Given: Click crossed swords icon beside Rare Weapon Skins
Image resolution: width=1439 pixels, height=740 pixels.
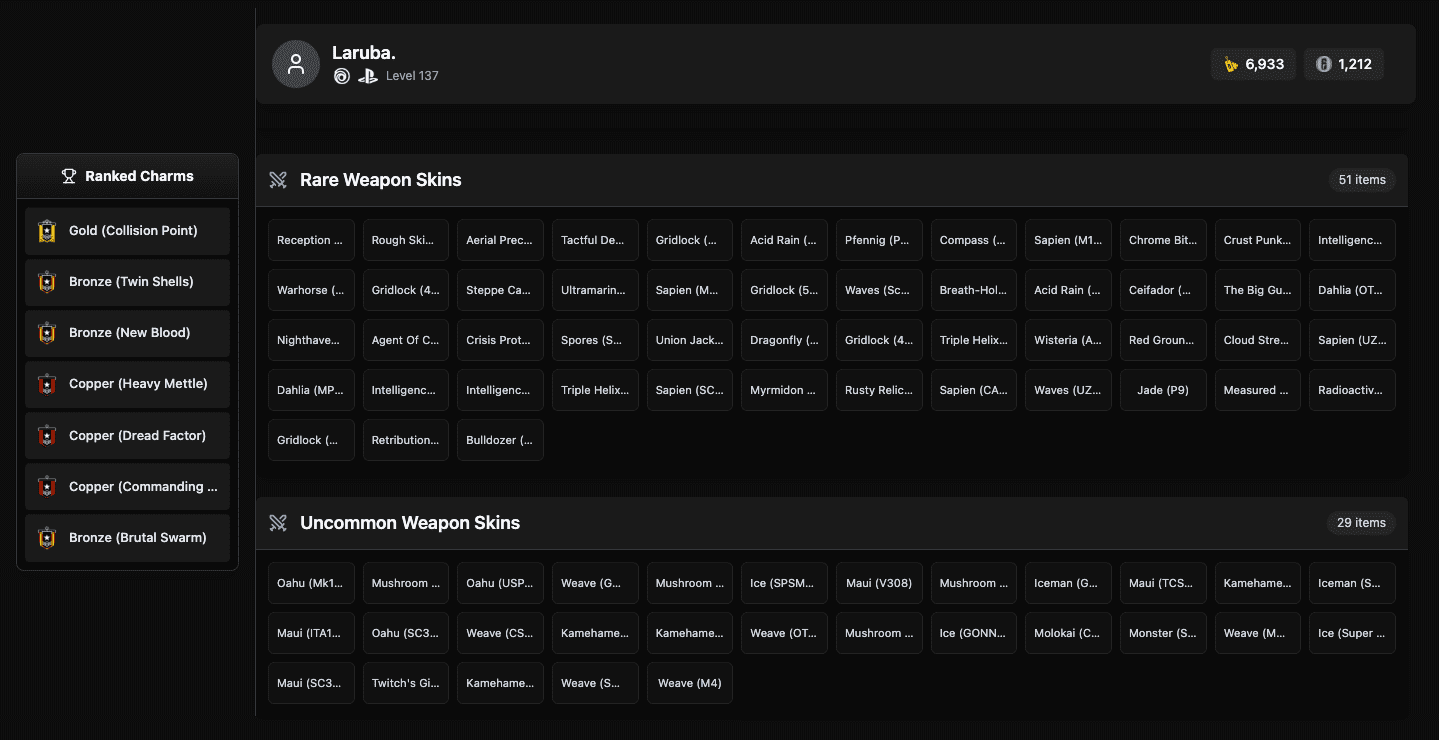Looking at the screenshot, I should 278,180.
